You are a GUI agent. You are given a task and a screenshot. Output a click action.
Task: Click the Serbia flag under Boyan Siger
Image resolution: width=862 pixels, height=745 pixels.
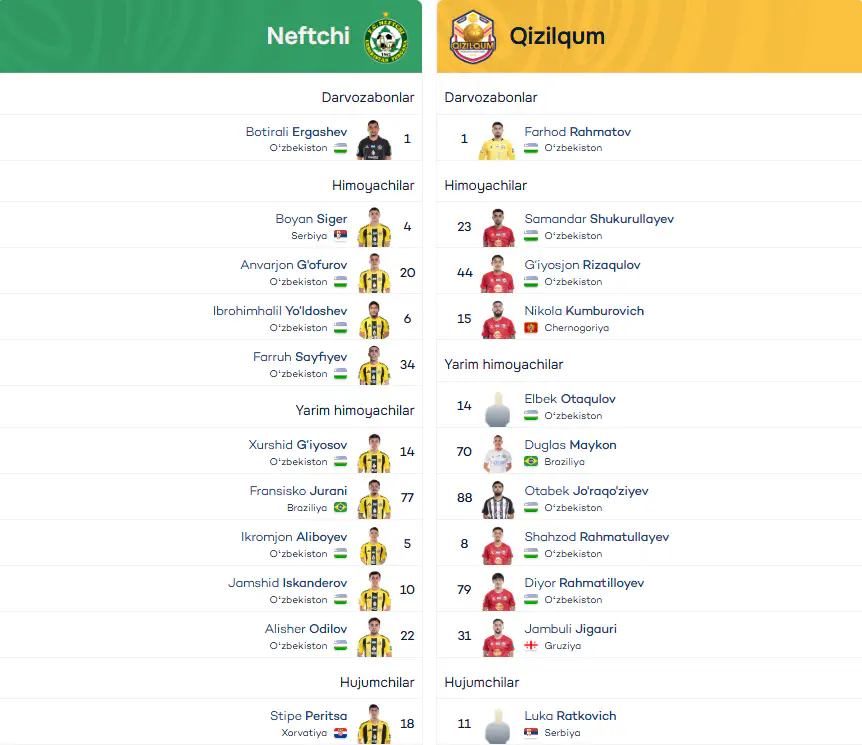pyautogui.click(x=340, y=235)
